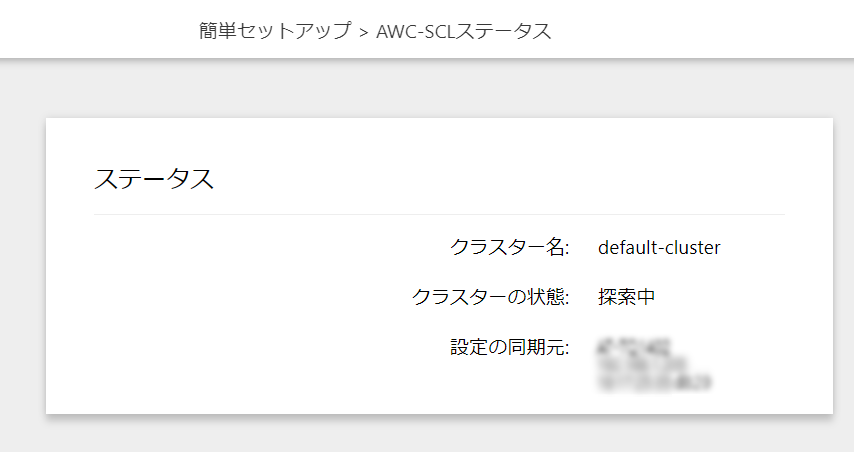The width and height of the screenshot is (854, 452).
Task: Click the クラスター名 label
Action: 509,247
